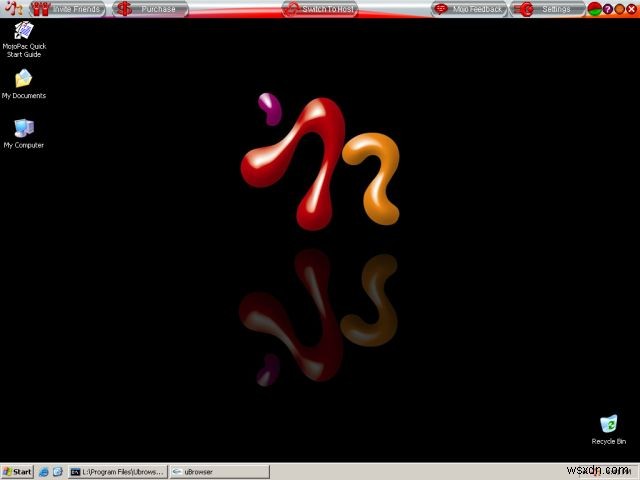Image resolution: width=640 pixels, height=480 pixels.
Task: Open Mojo Feedback from the top bar
Action: pyautogui.click(x=469, y=9)
